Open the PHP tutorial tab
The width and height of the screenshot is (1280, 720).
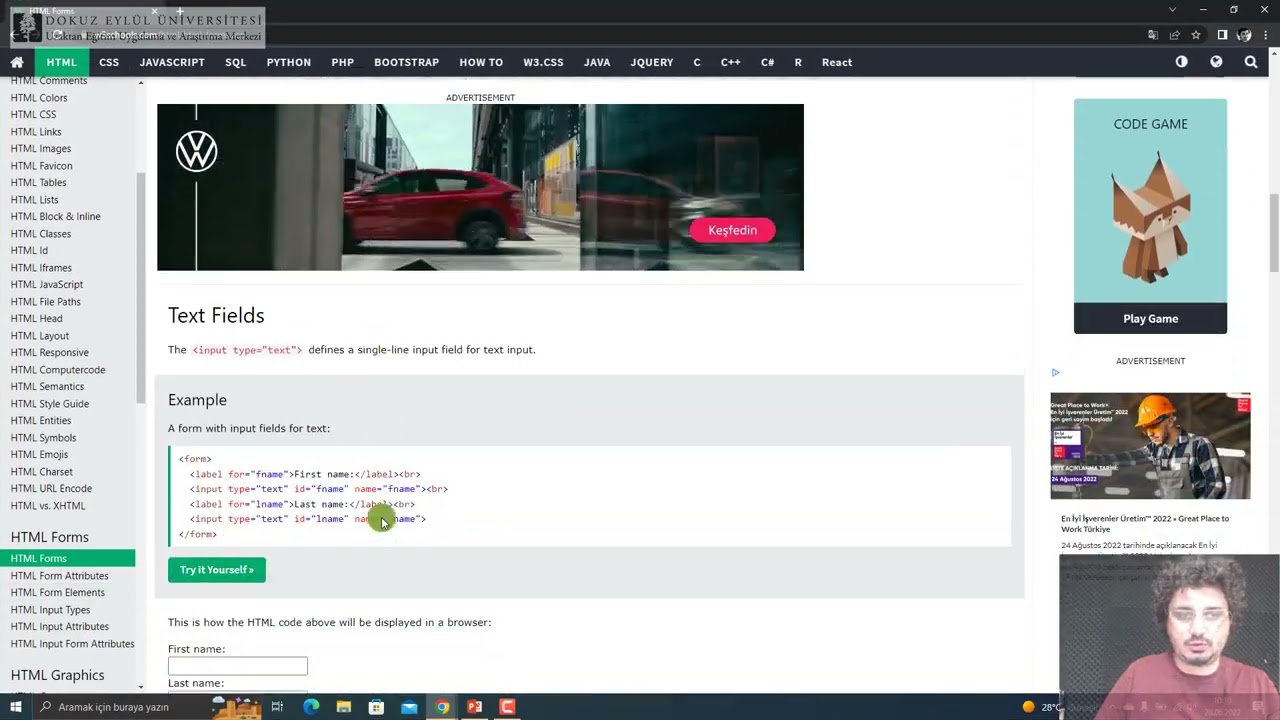[342, 62]
